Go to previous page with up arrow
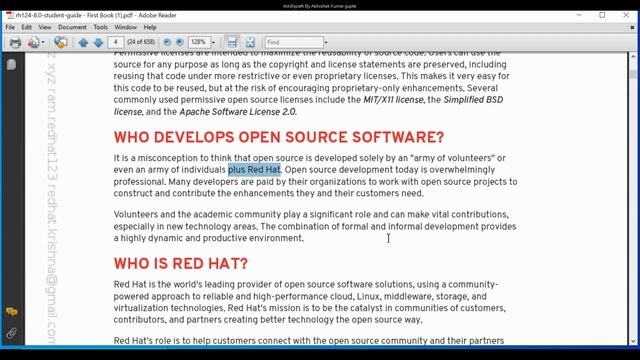Viewport: 640px width, 360px height. click(83, 42)
